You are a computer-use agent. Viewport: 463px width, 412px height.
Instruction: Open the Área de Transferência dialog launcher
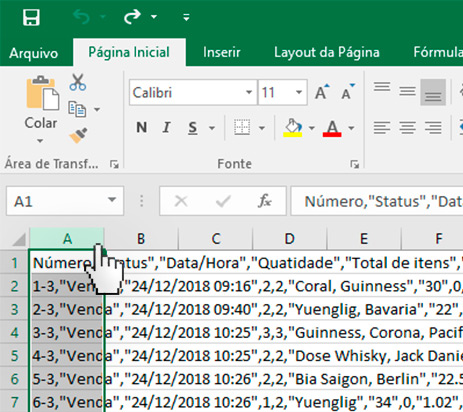click(x=114, y=164)
